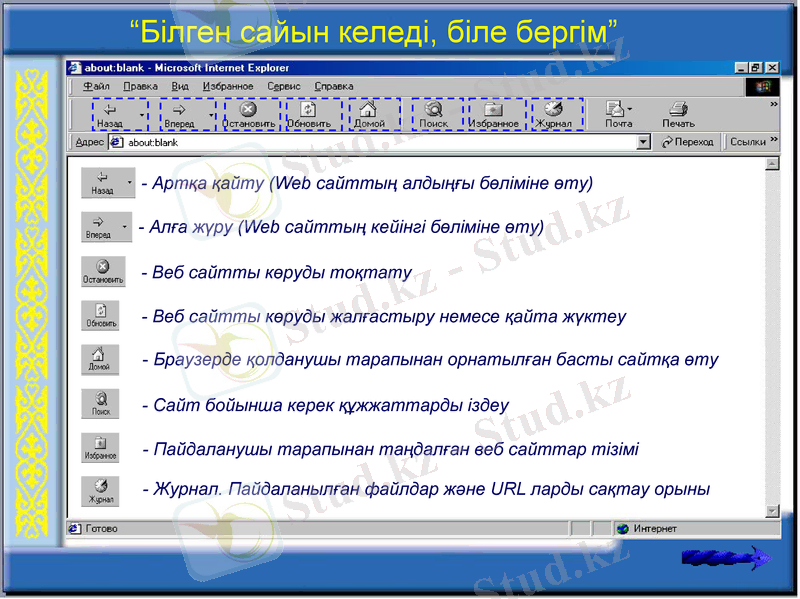Image resolution: width=800 pixels, height=599 pixels.
Task: Click the Назад (Back) toolbar icon
Action: pyautogui.click(x=108, y=110)
